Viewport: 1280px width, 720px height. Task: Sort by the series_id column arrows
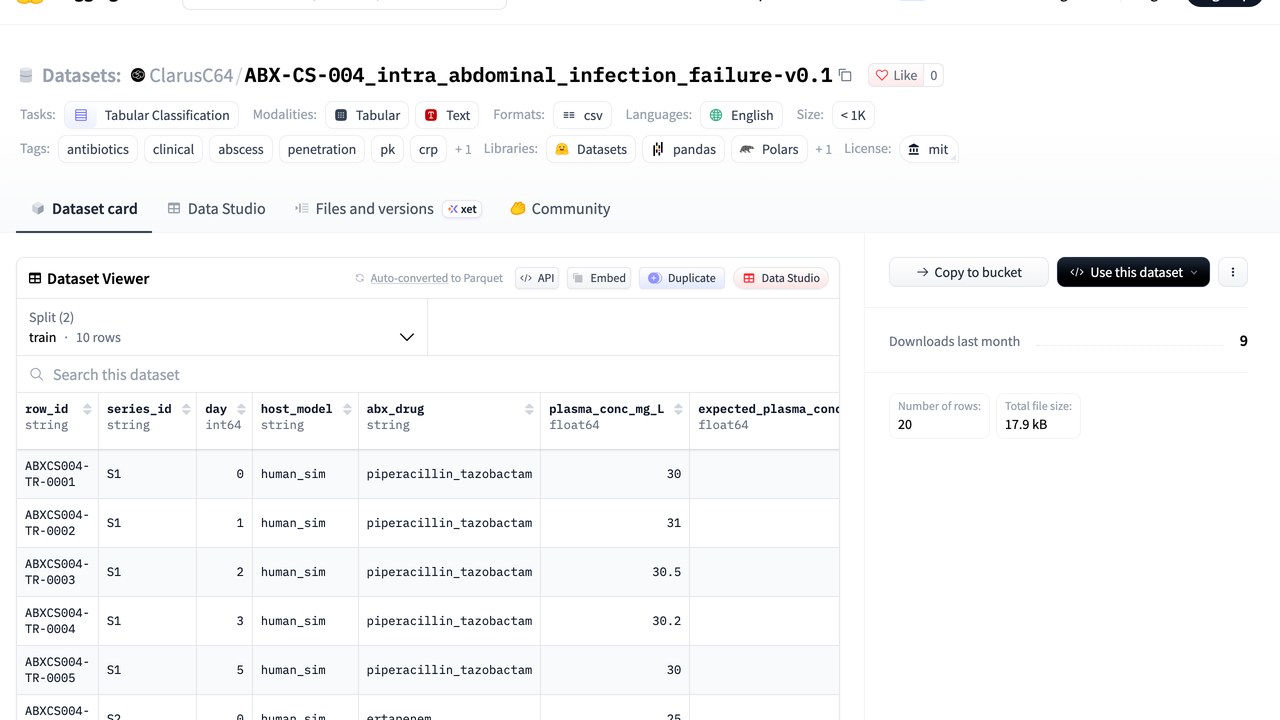[x=185, y=409]
